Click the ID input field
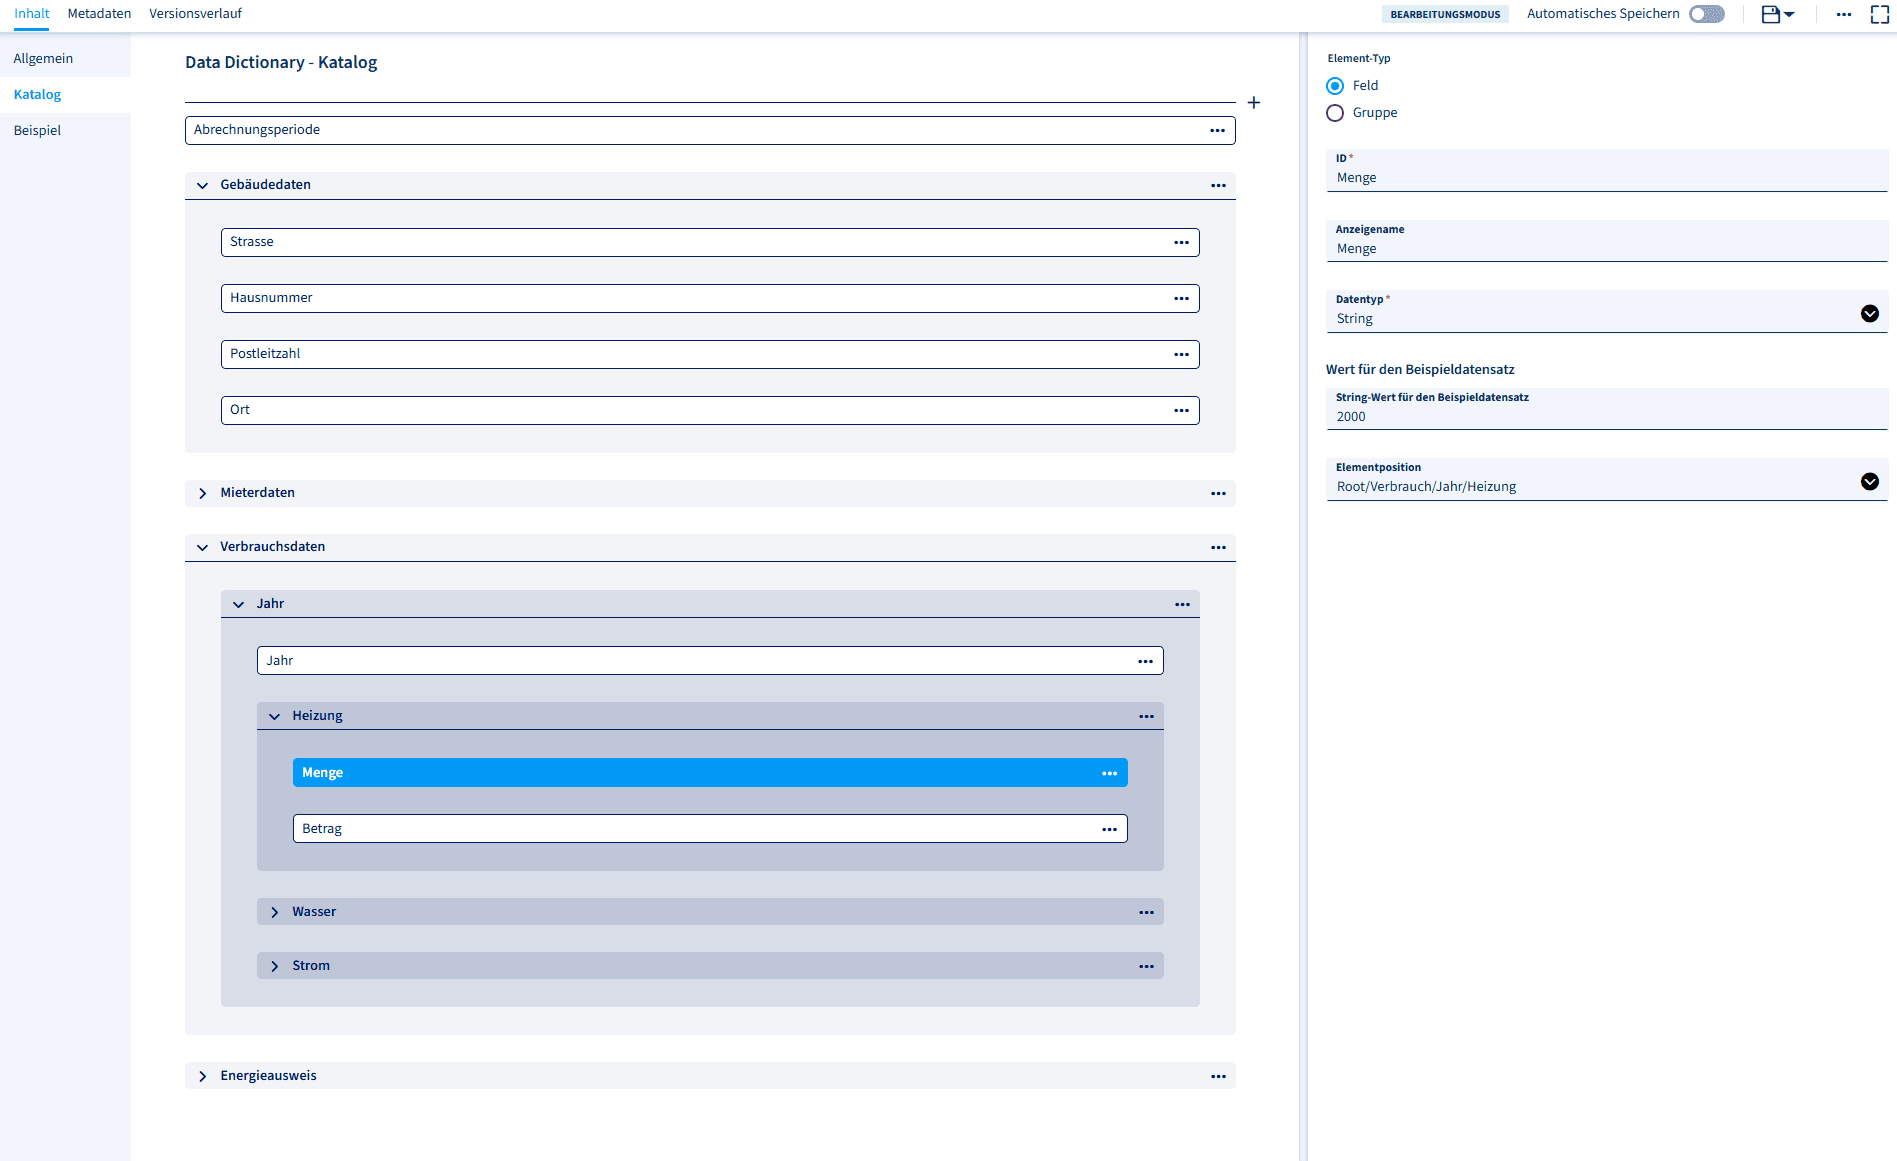 [x=1607, y=170]
